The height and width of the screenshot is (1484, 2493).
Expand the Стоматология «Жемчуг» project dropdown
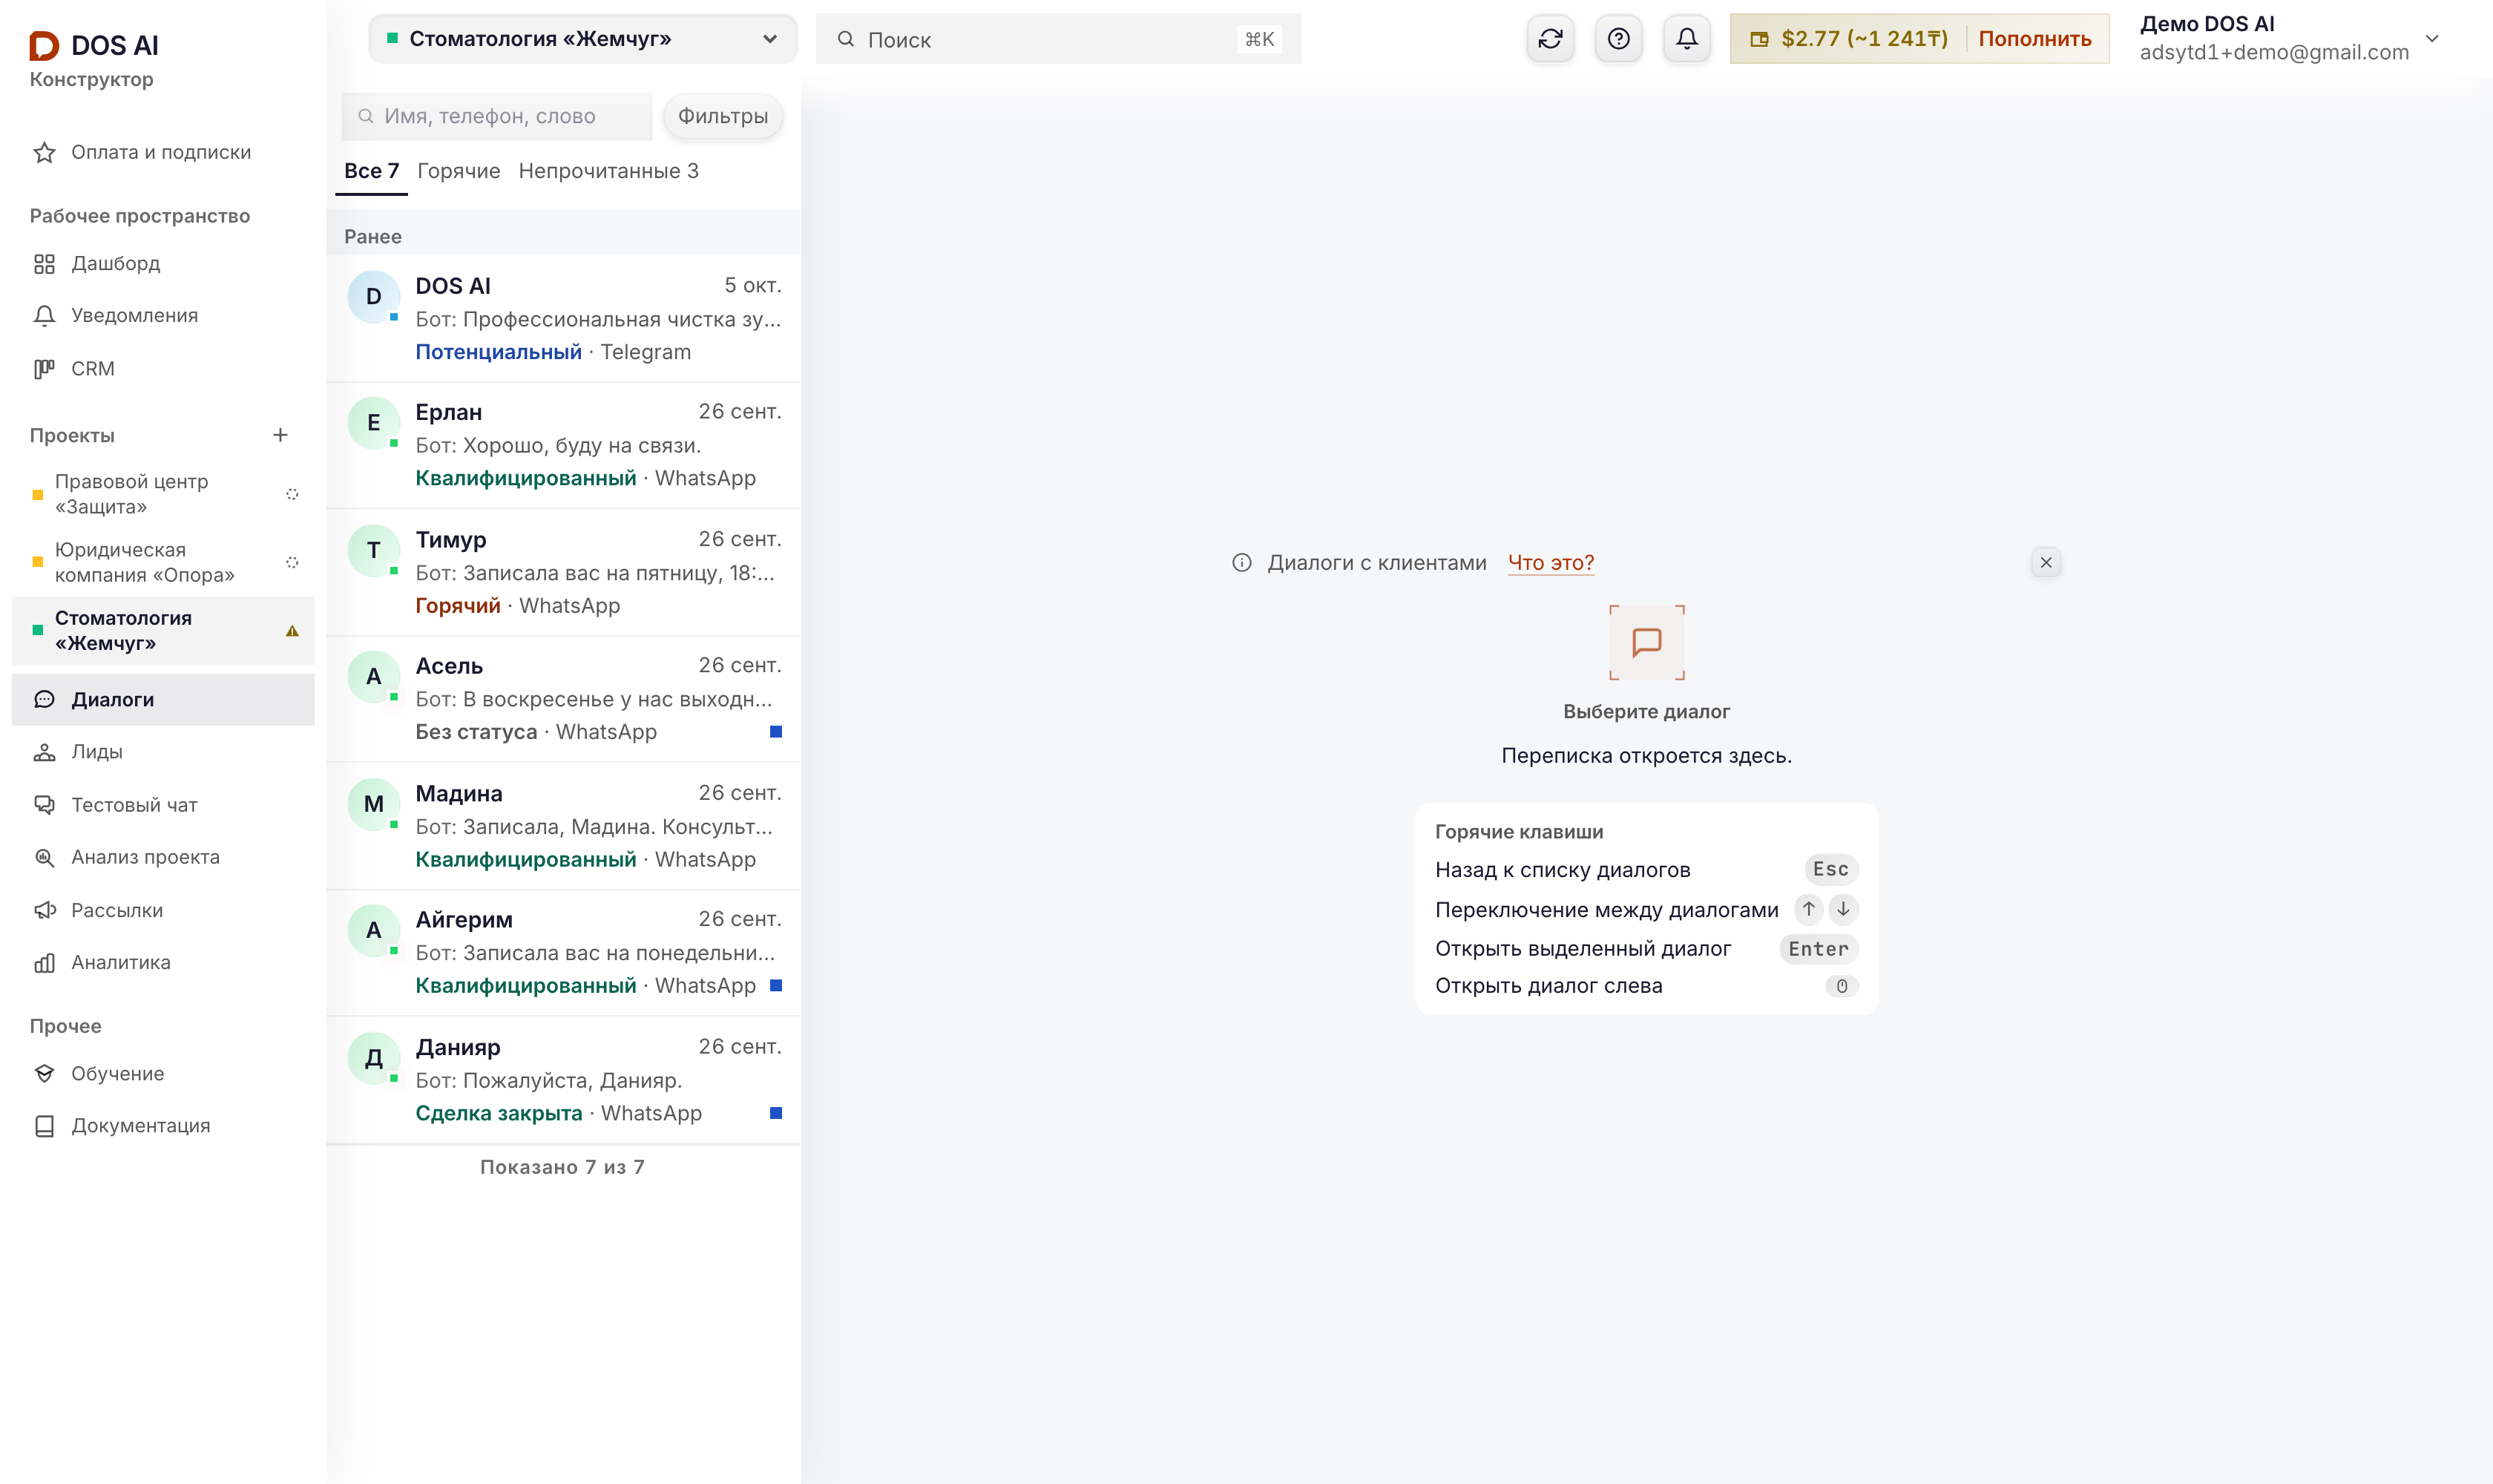point(582,39)
